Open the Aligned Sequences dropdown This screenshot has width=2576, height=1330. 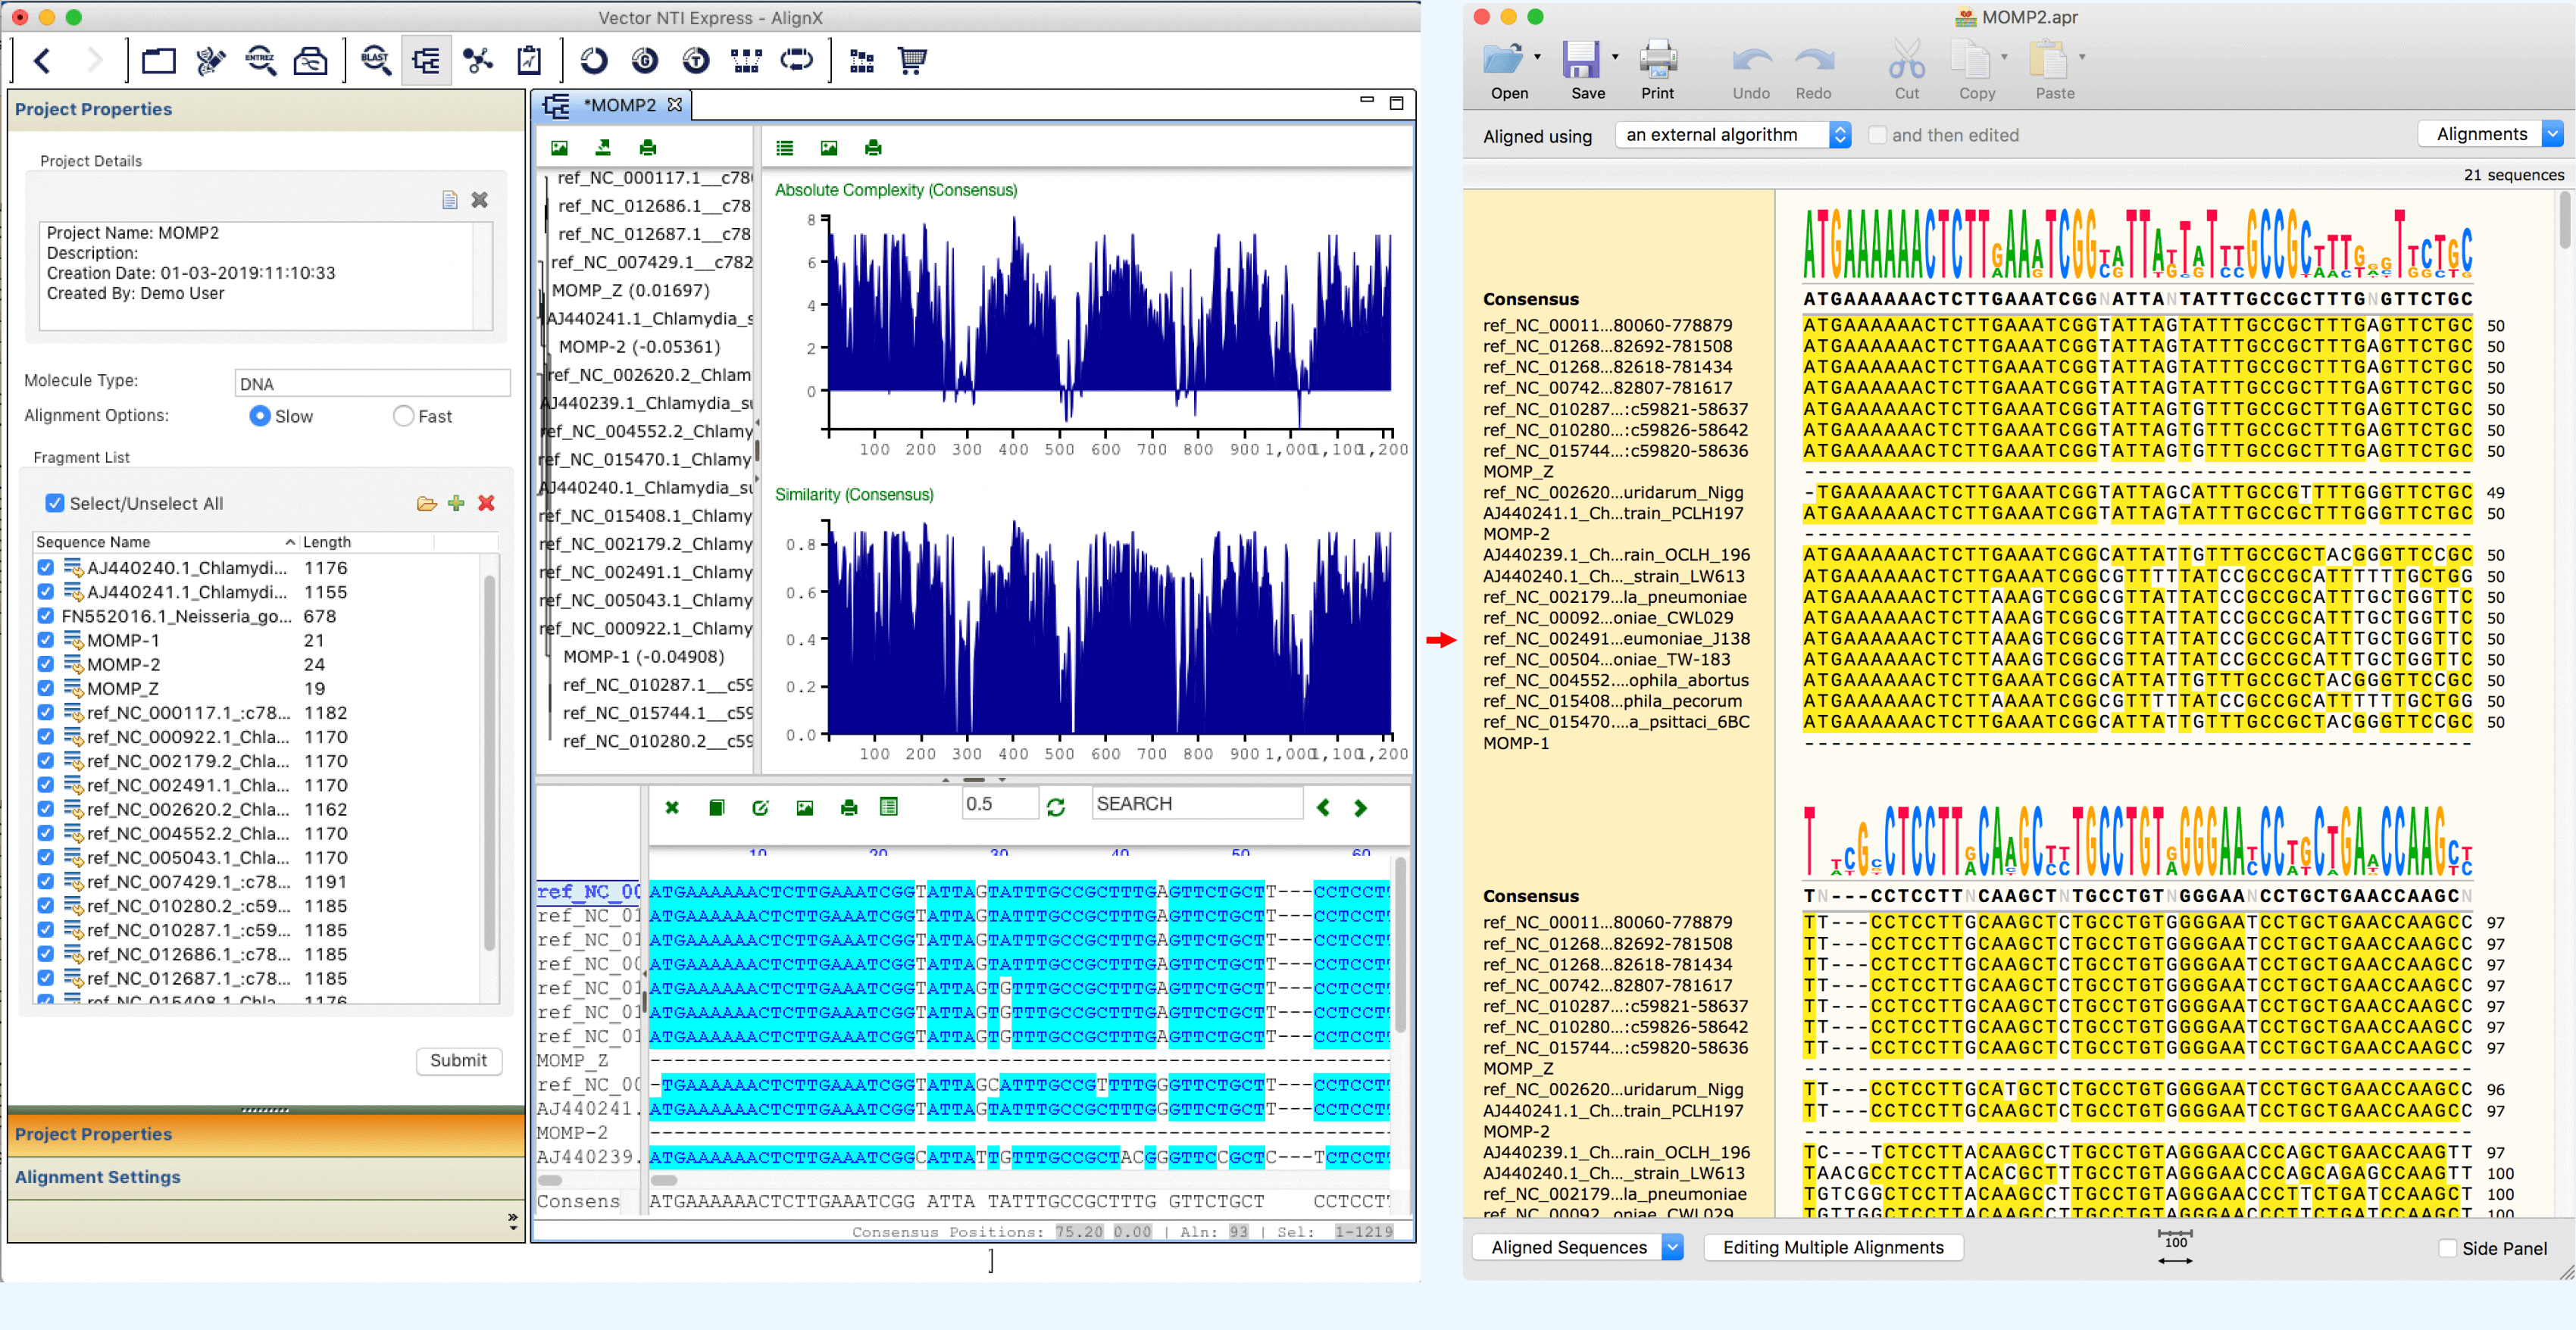[1578, 1247]
